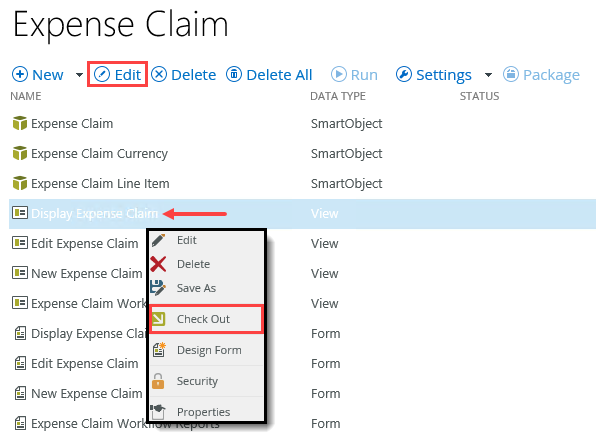Sort by the DATA TYPE column header
This screenshot has height=441, width=596.
point(338,96)
